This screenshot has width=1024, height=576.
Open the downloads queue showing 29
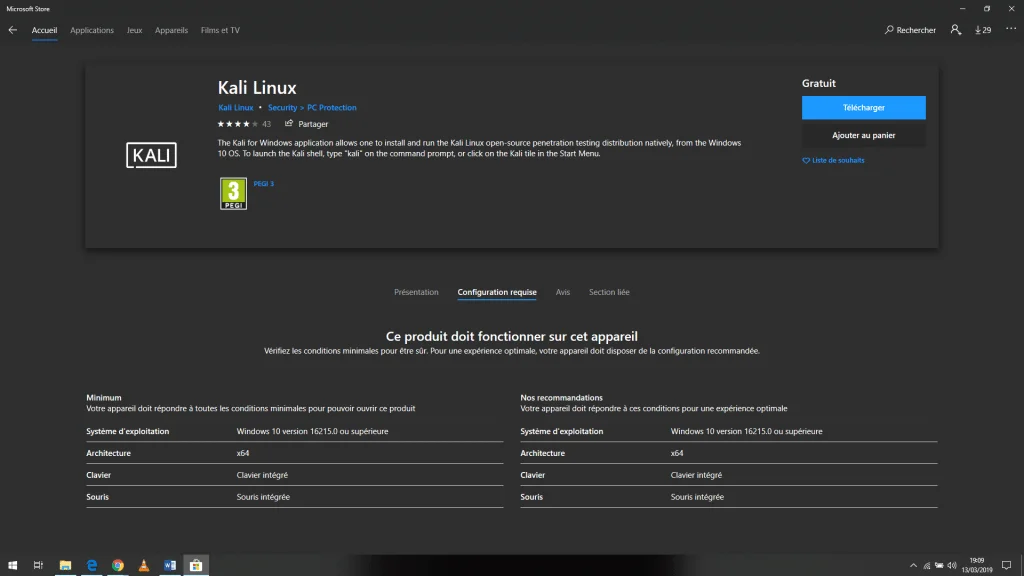click(983, 30)
